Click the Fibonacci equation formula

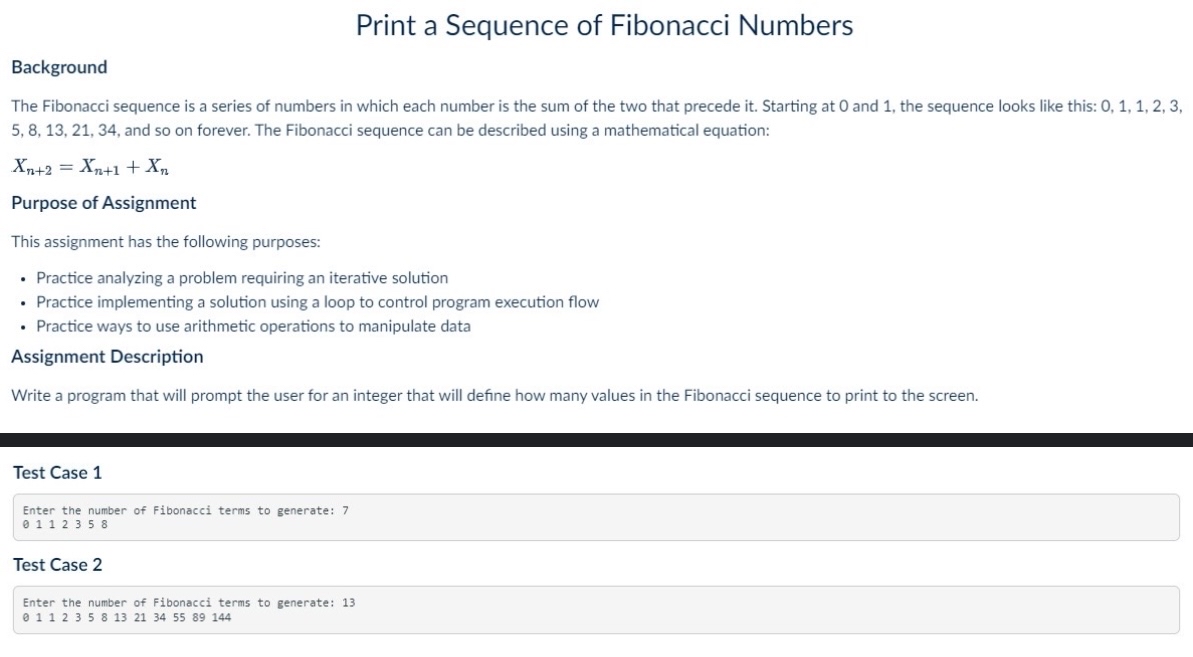pyautogui.click(x=90, y=167)
